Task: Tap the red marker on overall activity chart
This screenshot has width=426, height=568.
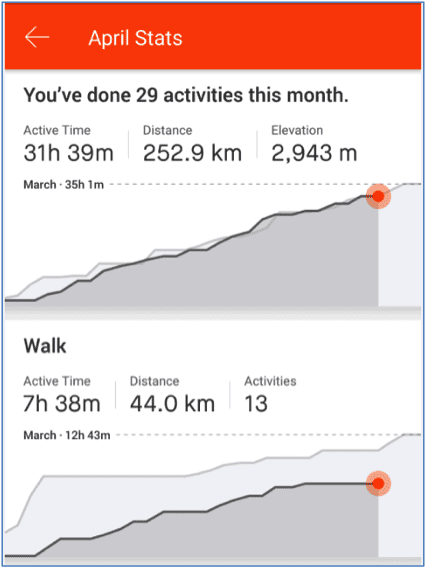Action: (378, 196)
